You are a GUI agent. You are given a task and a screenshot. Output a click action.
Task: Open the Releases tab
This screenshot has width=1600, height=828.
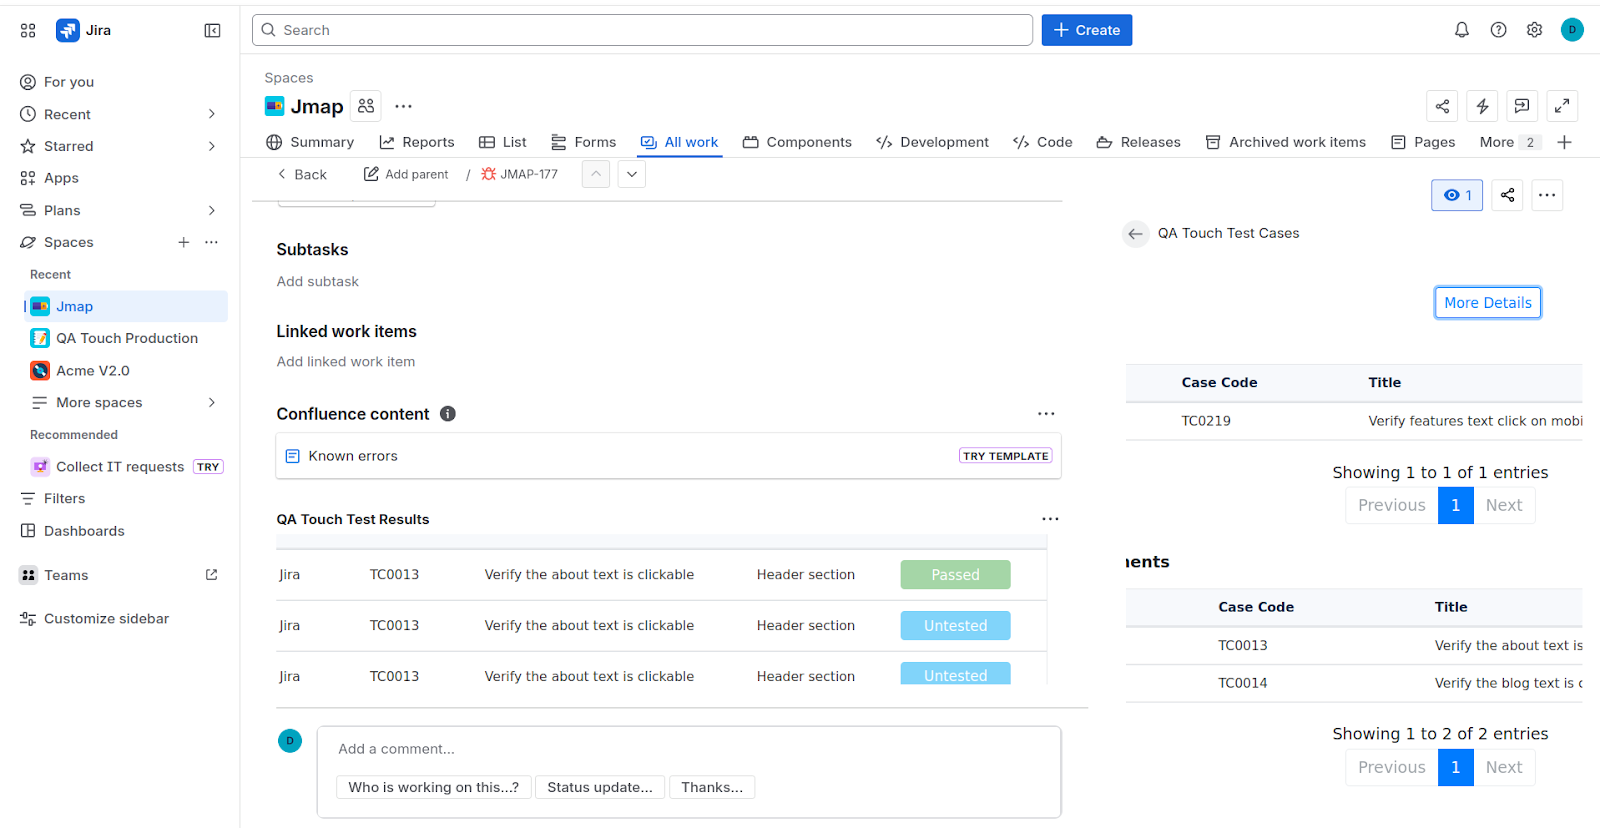pos(1138,142)
